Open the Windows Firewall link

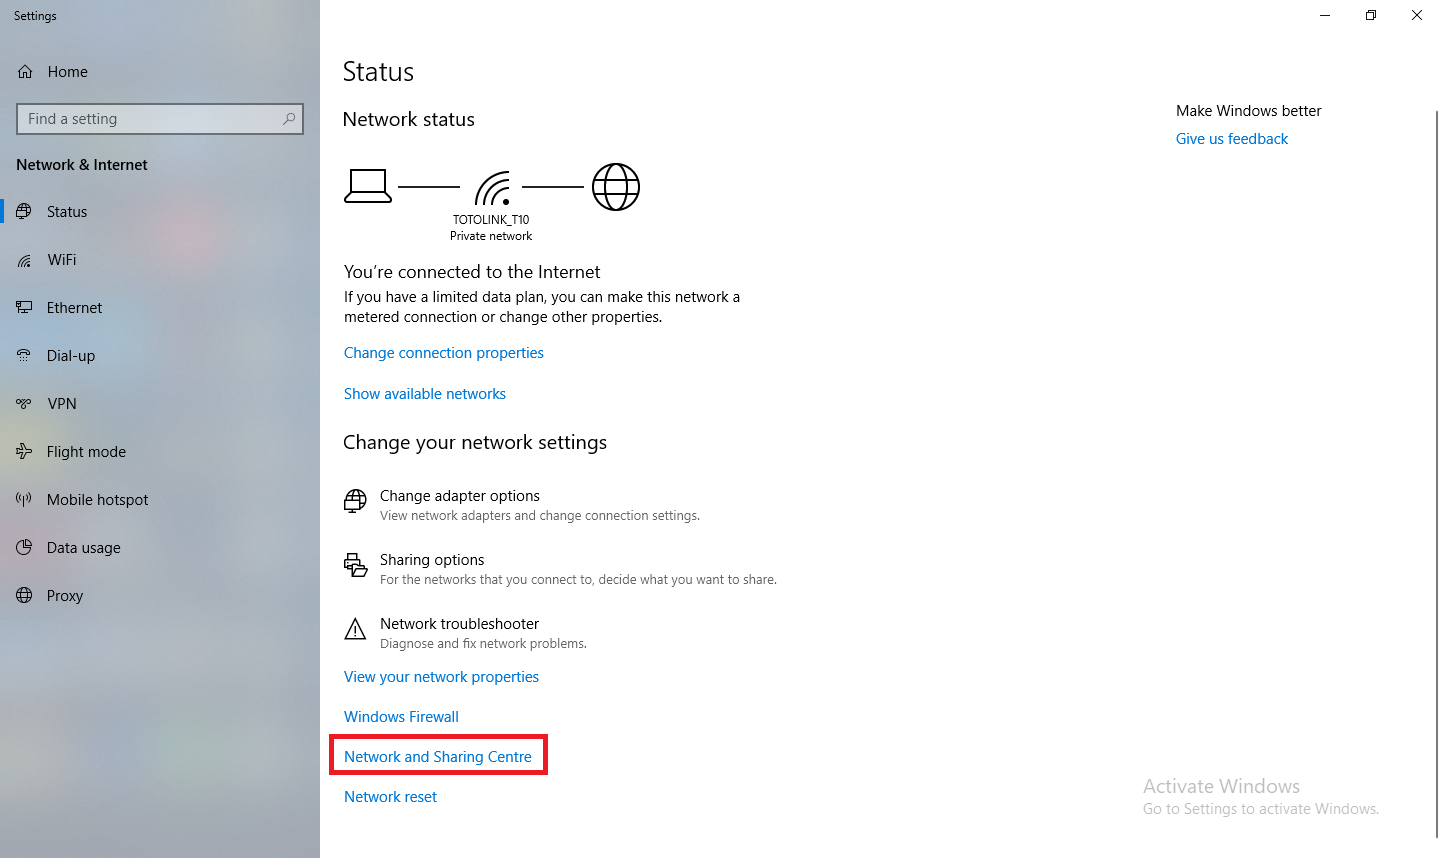401,717
